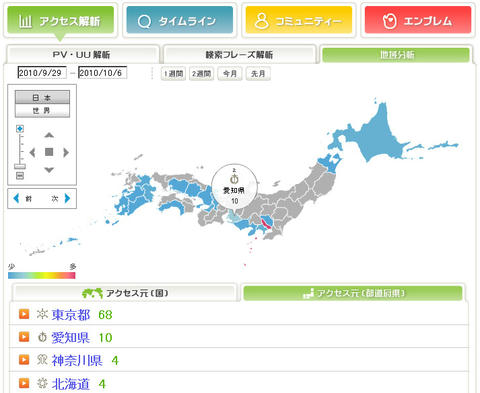
Task: Click the 愛知県 tooltip bubble on map
Action: 235,186
